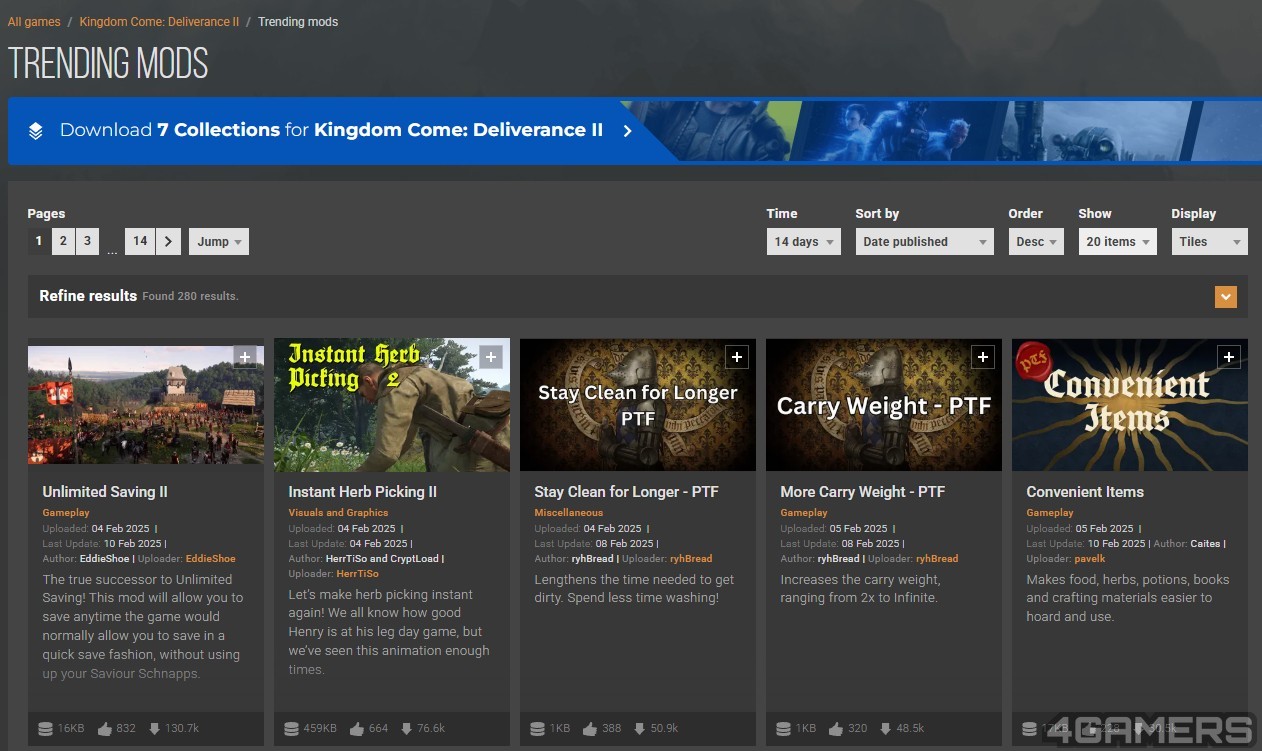This screenshot has width=1262, height=751.
Task: Click the TRENDING MODS page heading
Action: click(108, 64)
